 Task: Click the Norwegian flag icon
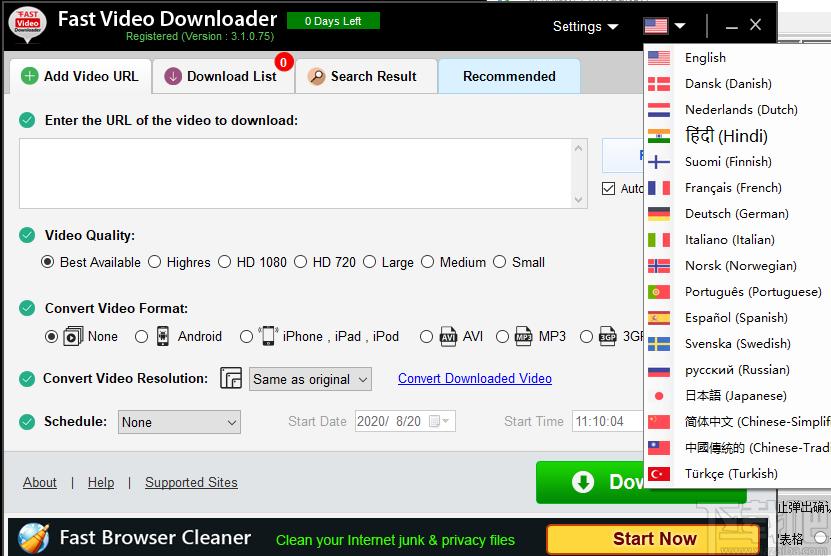659,266
